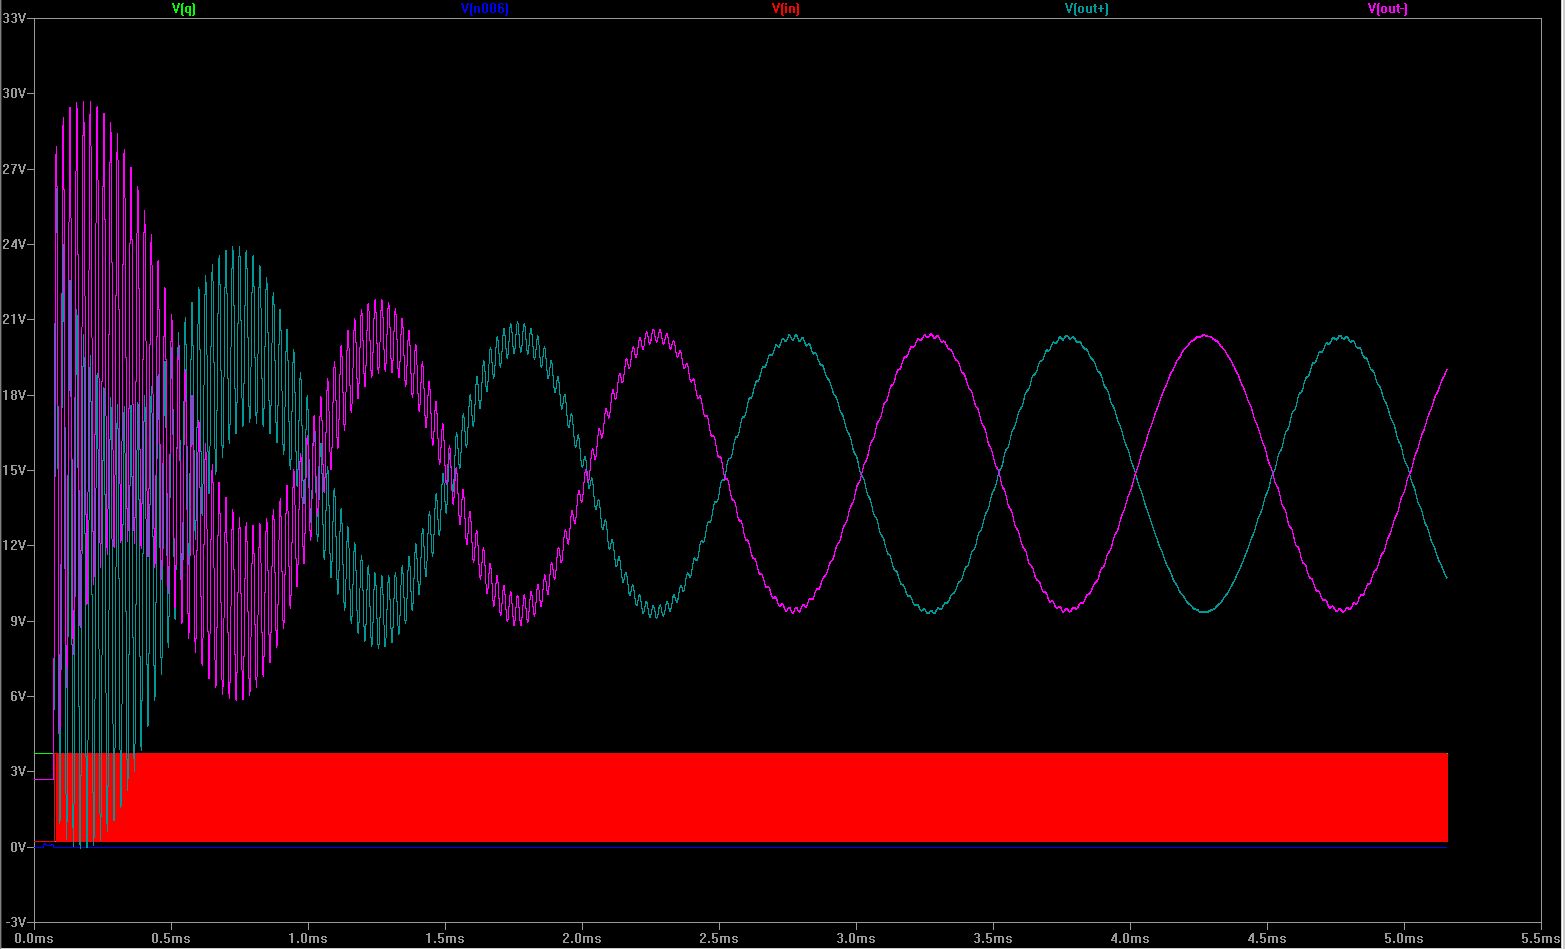
Task: Click the 18V vertical axis label
Action: (14, 395)
